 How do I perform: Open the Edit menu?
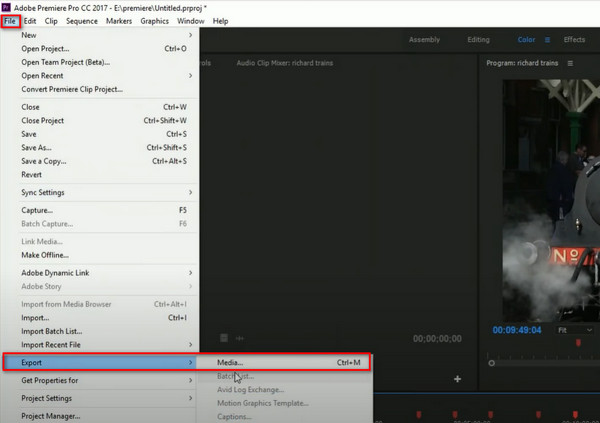(x=30, y=21)
